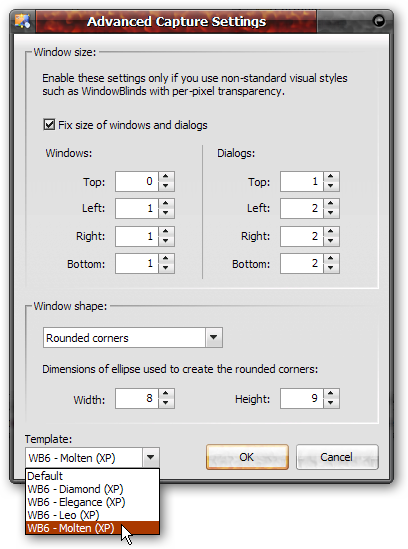Viewport: 408px width, 549px height.
Task: Click the Cancel button
Action: (x=337, y=457)
